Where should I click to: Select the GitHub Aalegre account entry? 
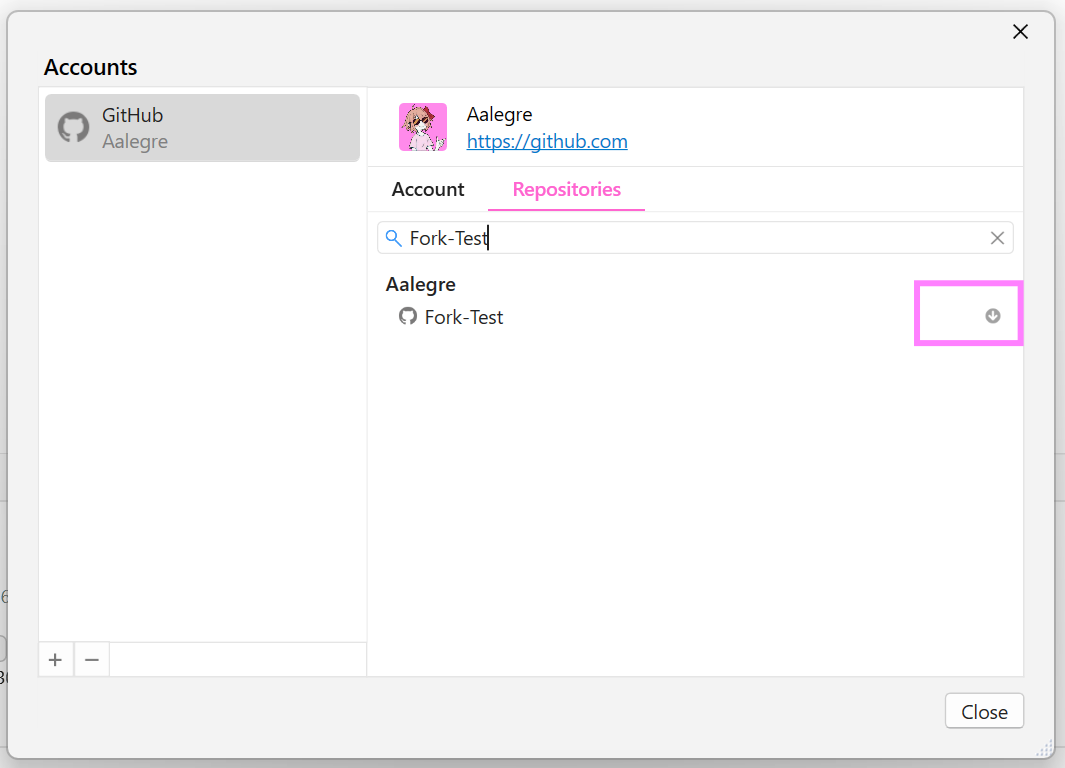click(x=202, y=128)
